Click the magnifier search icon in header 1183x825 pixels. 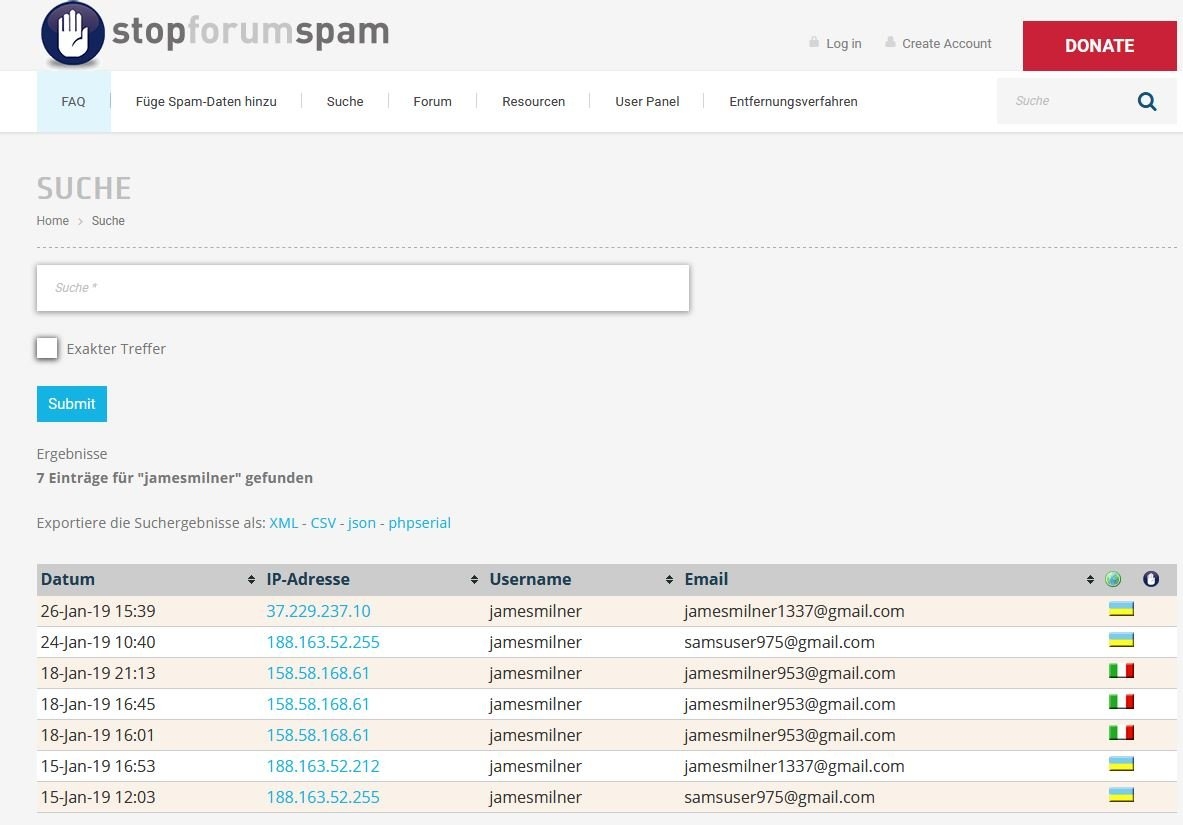coord(1147,101)
